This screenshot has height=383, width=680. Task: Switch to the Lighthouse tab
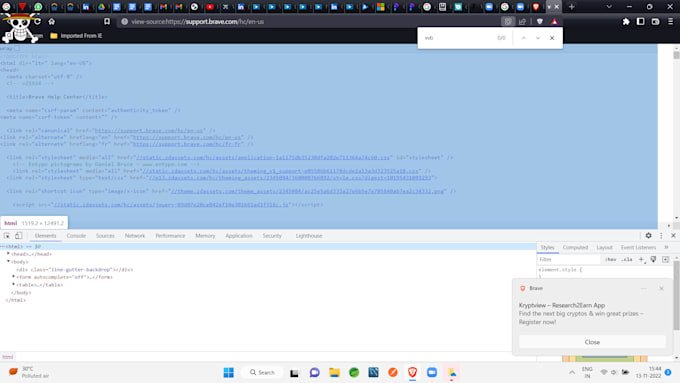[x=309, y=236]
